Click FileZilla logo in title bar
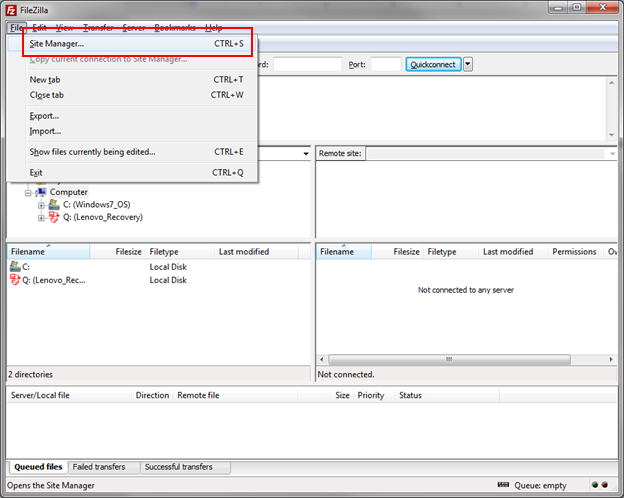This screenshot has width=624, height=498. pos(11,10)
